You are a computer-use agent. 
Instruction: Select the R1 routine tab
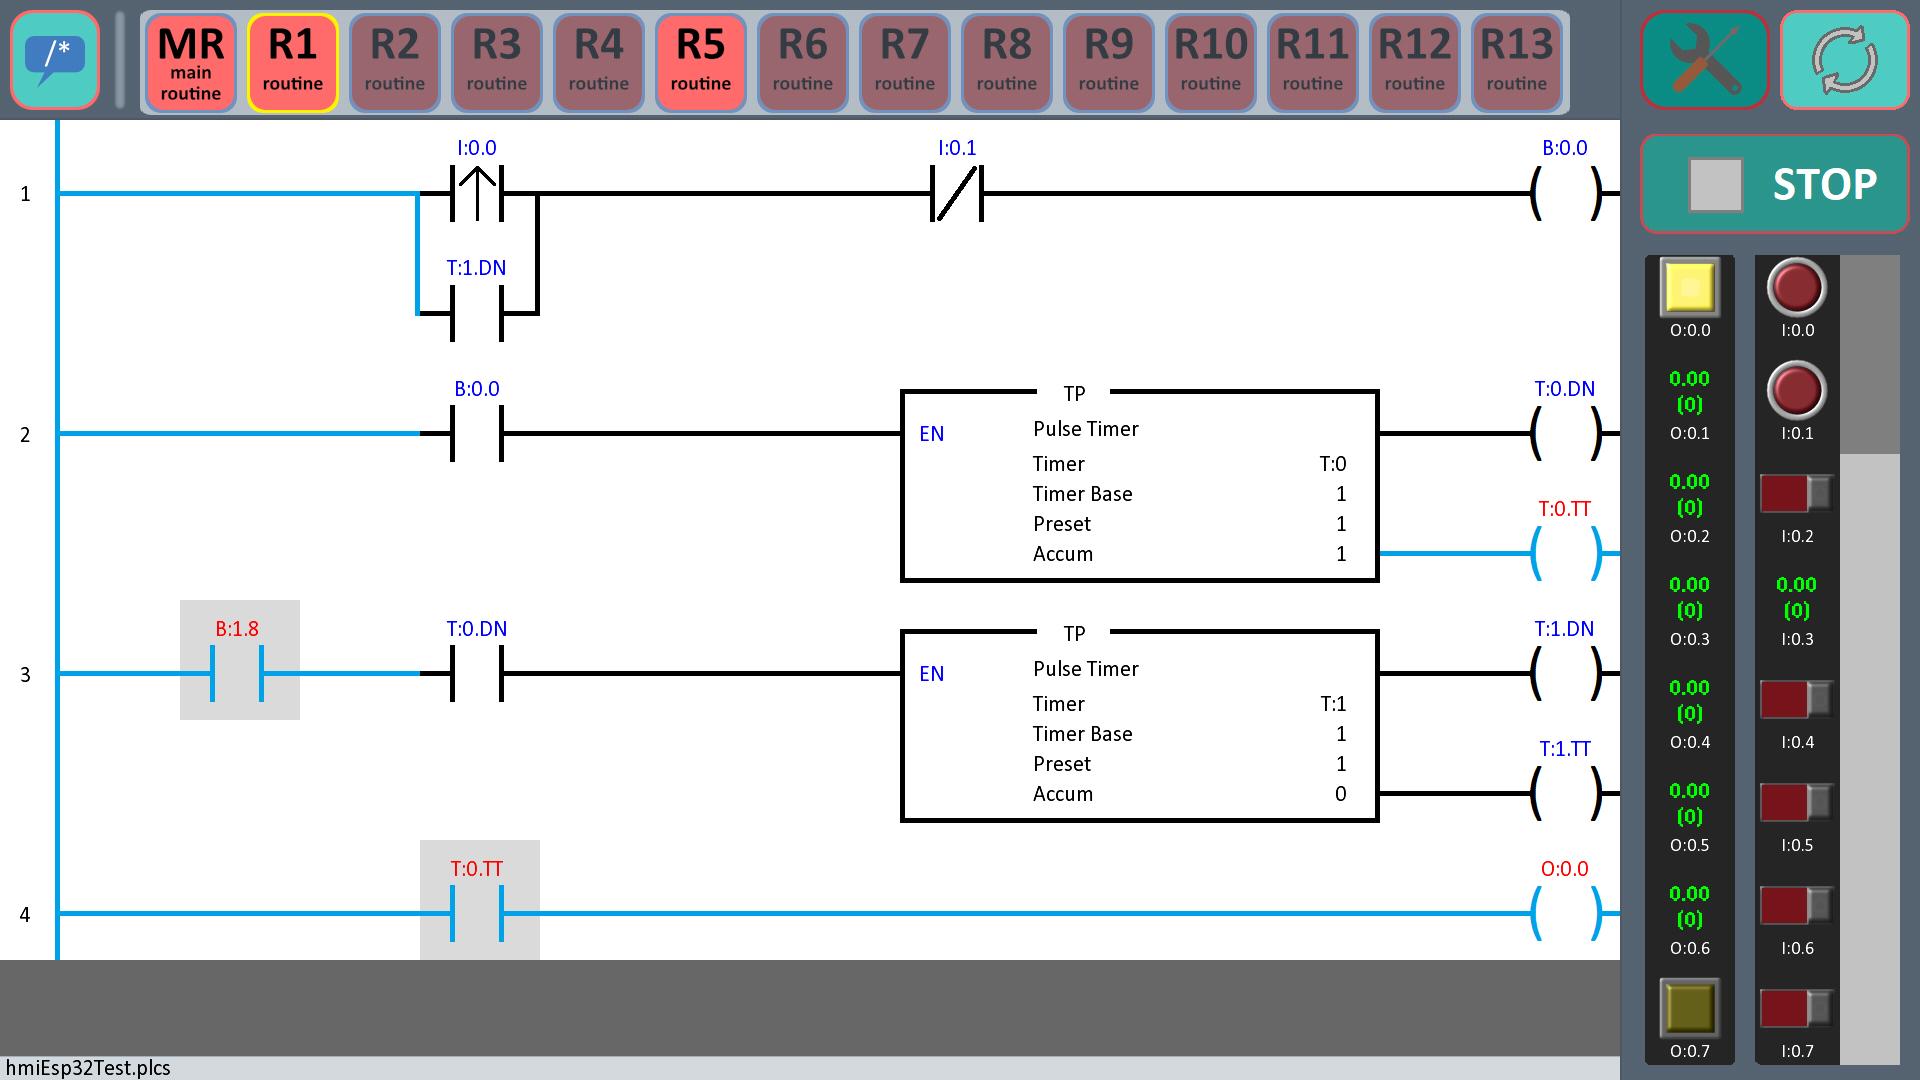(293, 63)
